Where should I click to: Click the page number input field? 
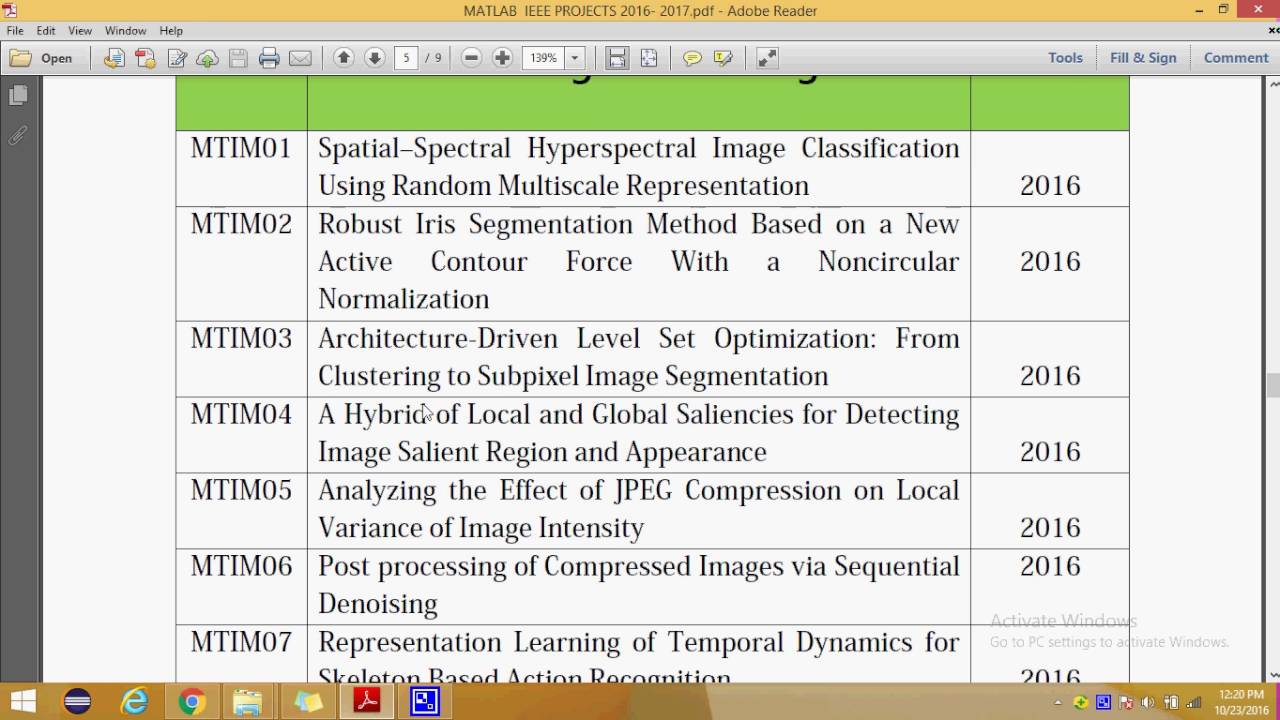click(405, 58)
